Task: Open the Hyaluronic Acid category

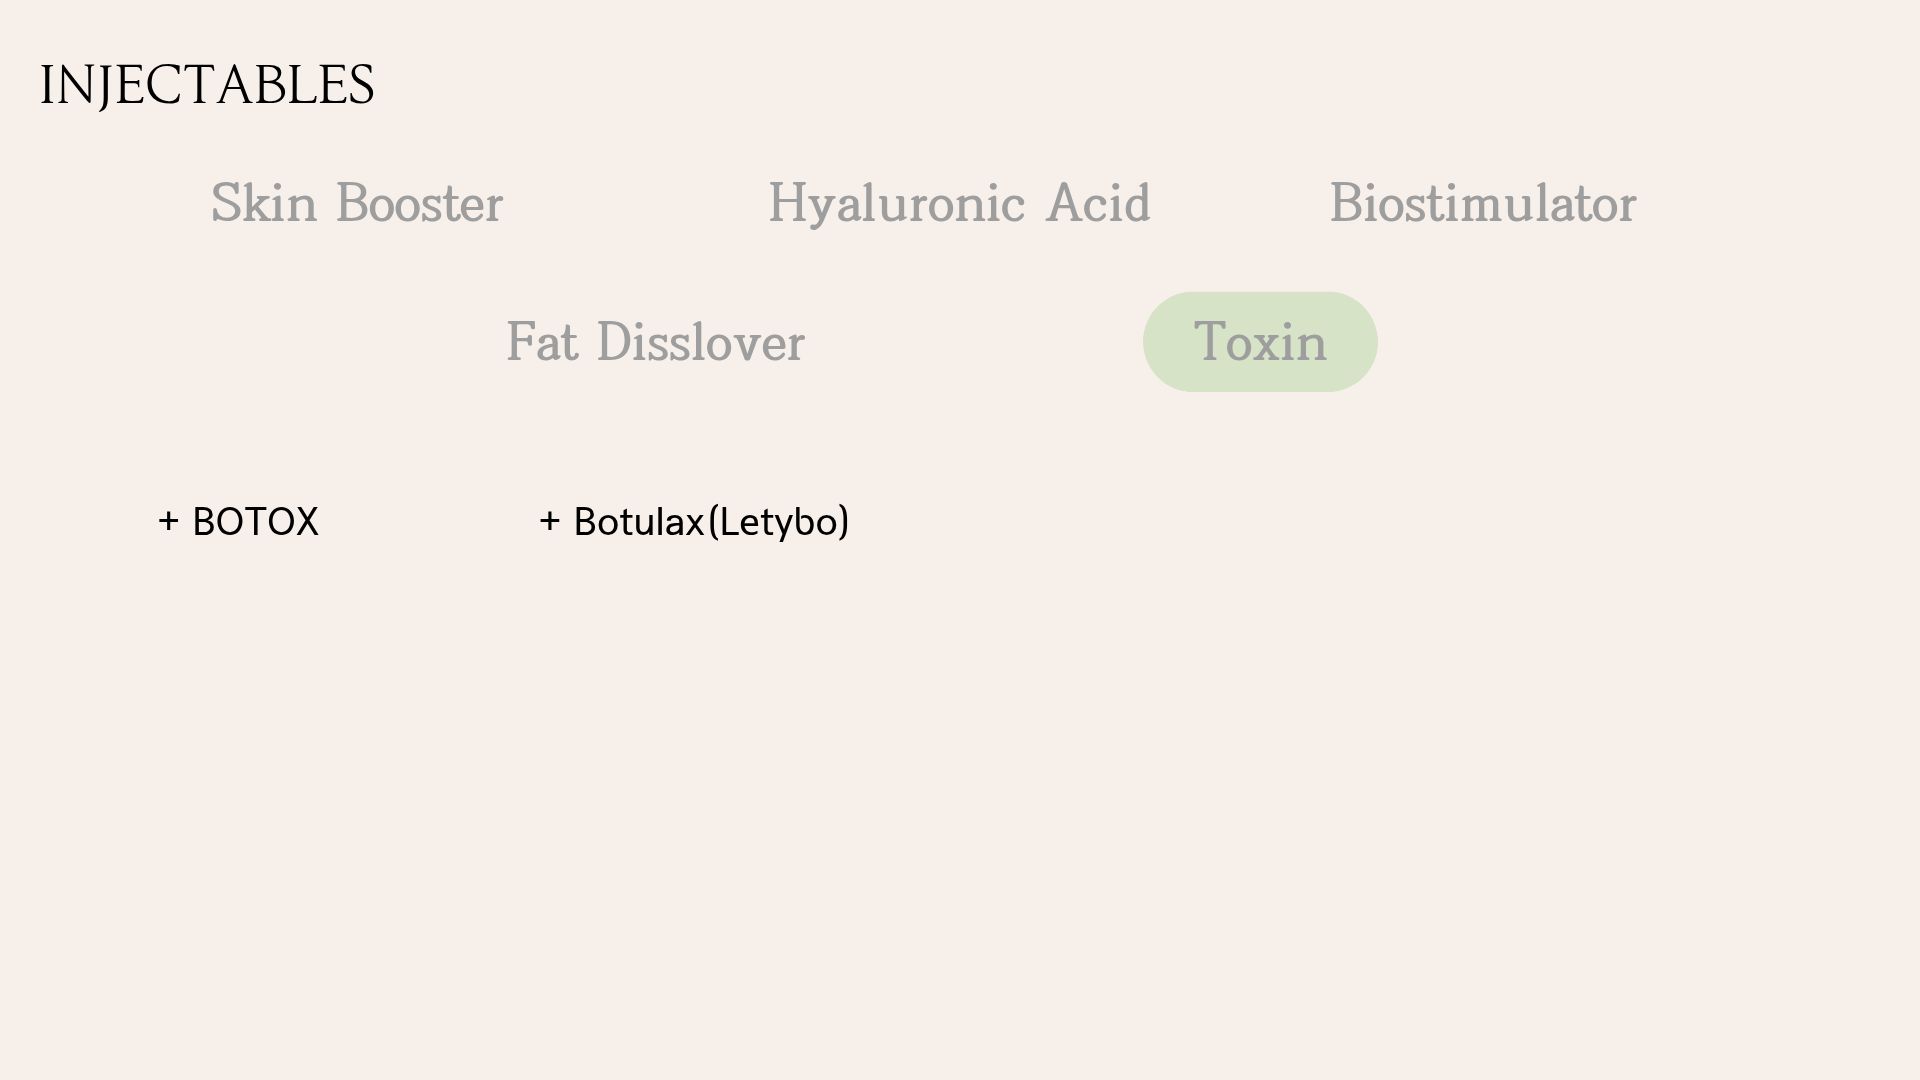Action: pyautogui.click(x=958, y=204)
